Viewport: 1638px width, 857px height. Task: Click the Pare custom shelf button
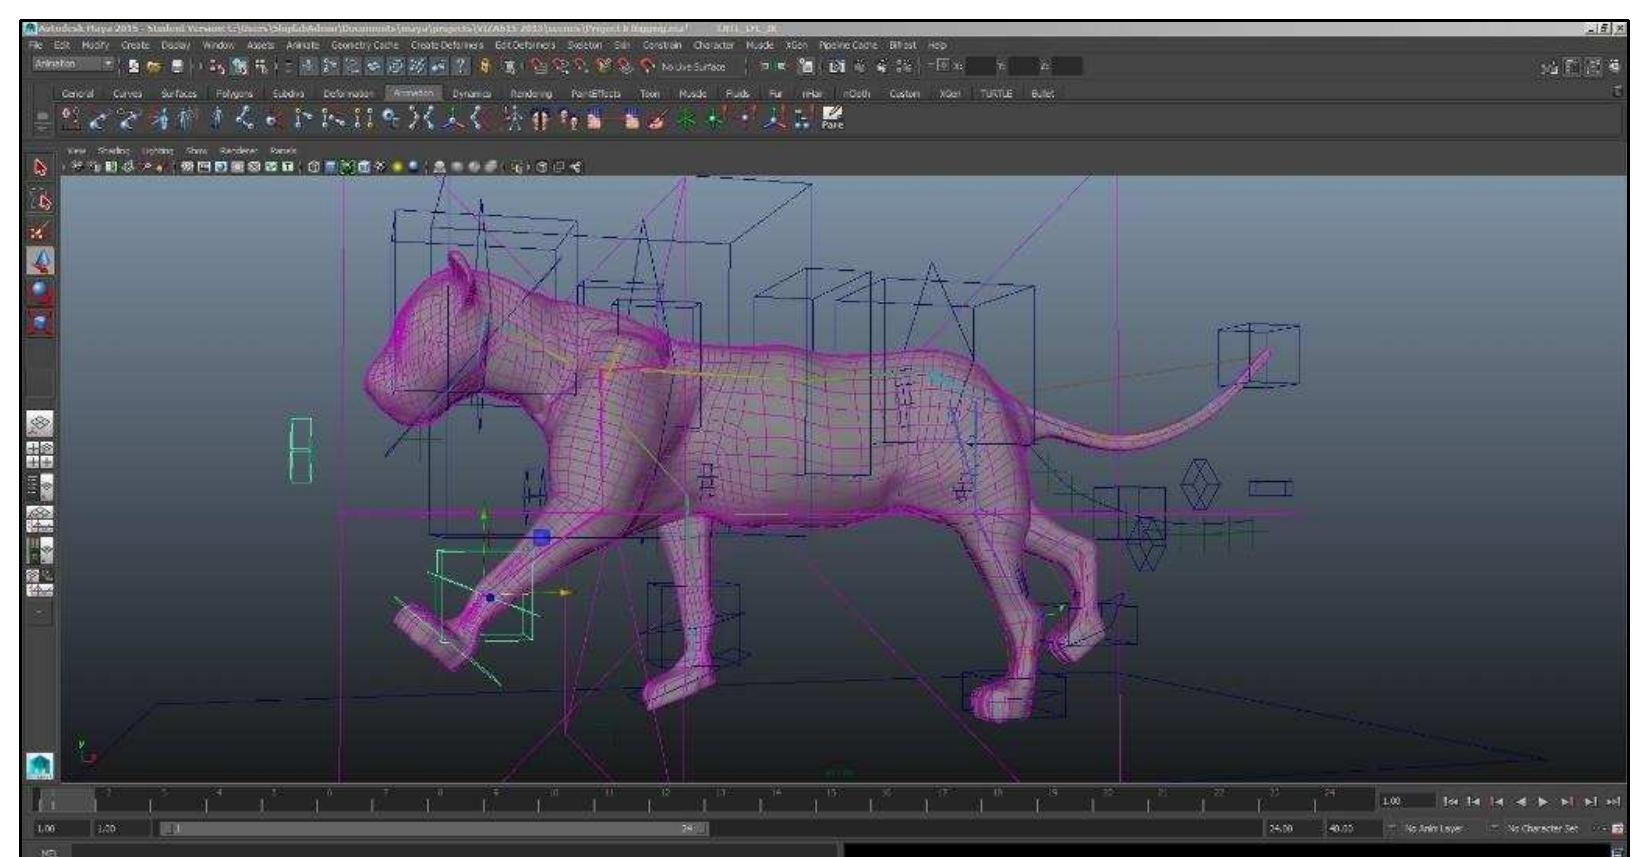(832, 119)
